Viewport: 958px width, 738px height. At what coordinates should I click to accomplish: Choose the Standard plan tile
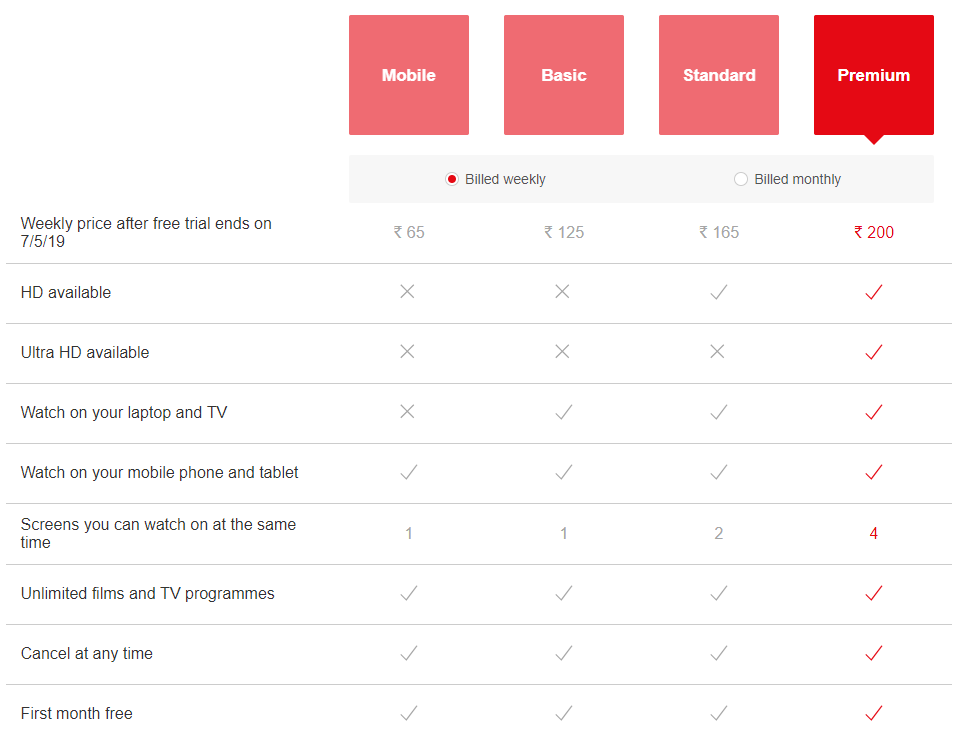coord(719,75)
